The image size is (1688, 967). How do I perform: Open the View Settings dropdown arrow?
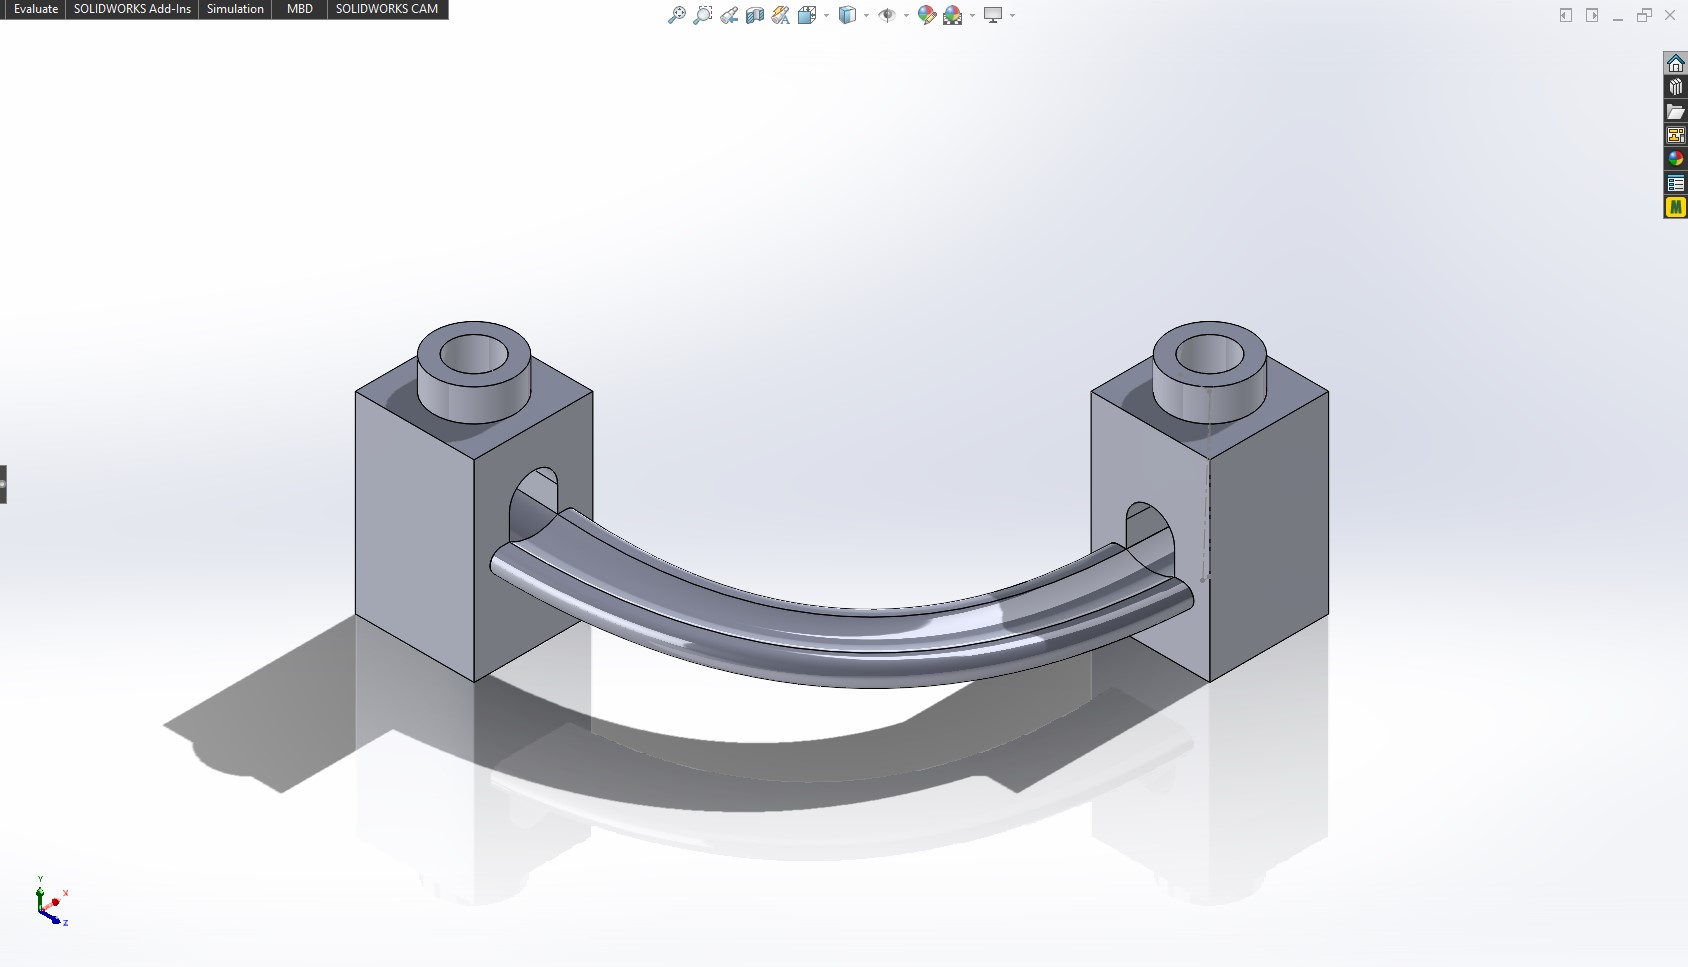click(1012, 15)
